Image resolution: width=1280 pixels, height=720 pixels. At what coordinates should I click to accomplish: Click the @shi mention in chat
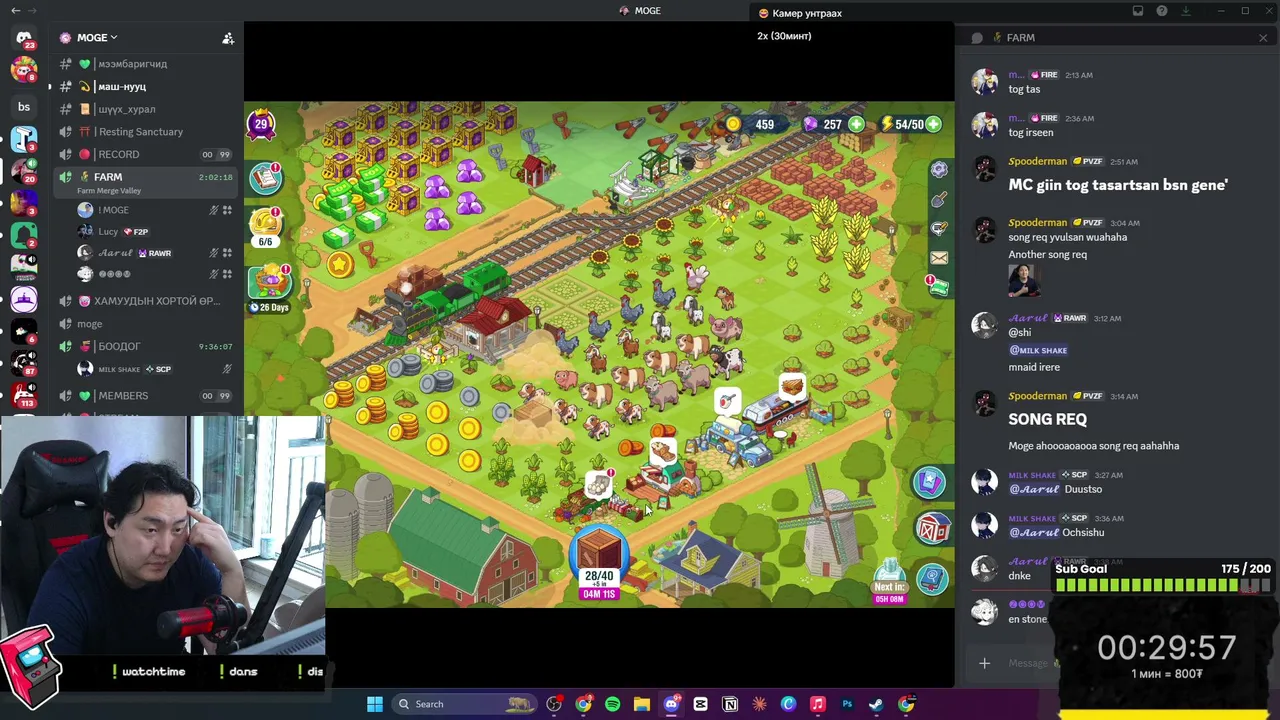pos(1020,333)
